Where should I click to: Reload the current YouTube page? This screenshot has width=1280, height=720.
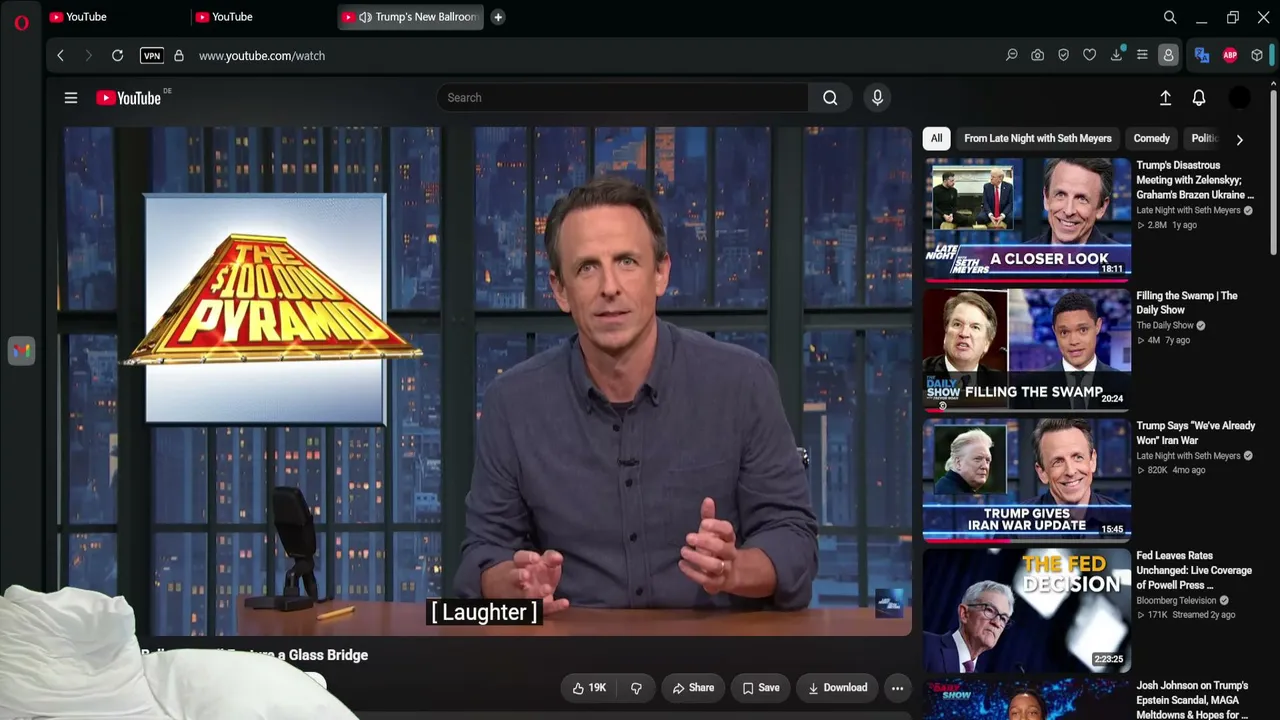117,56
